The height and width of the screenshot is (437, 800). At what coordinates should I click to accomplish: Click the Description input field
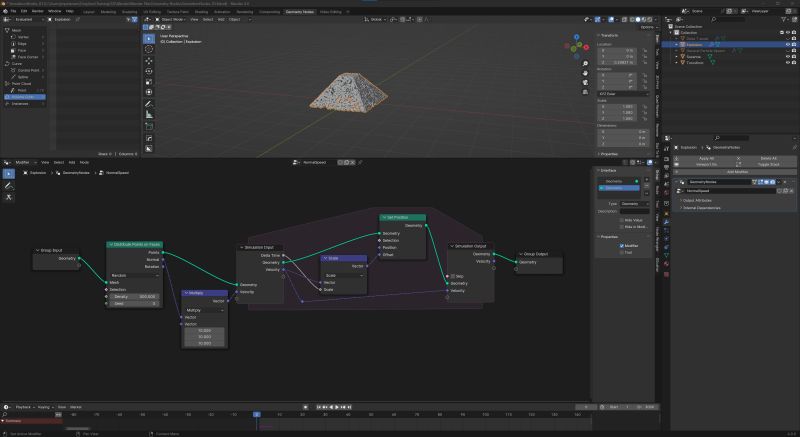point(634,211)
